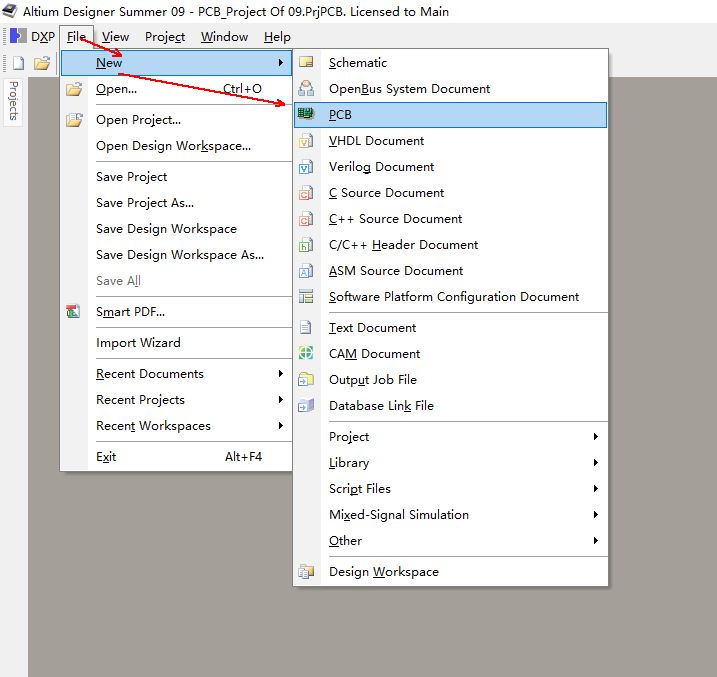This screenshot has height=677, width=717.
Task: Choose Open Design Workspace... entry
Action: click(x=176, y=146)
